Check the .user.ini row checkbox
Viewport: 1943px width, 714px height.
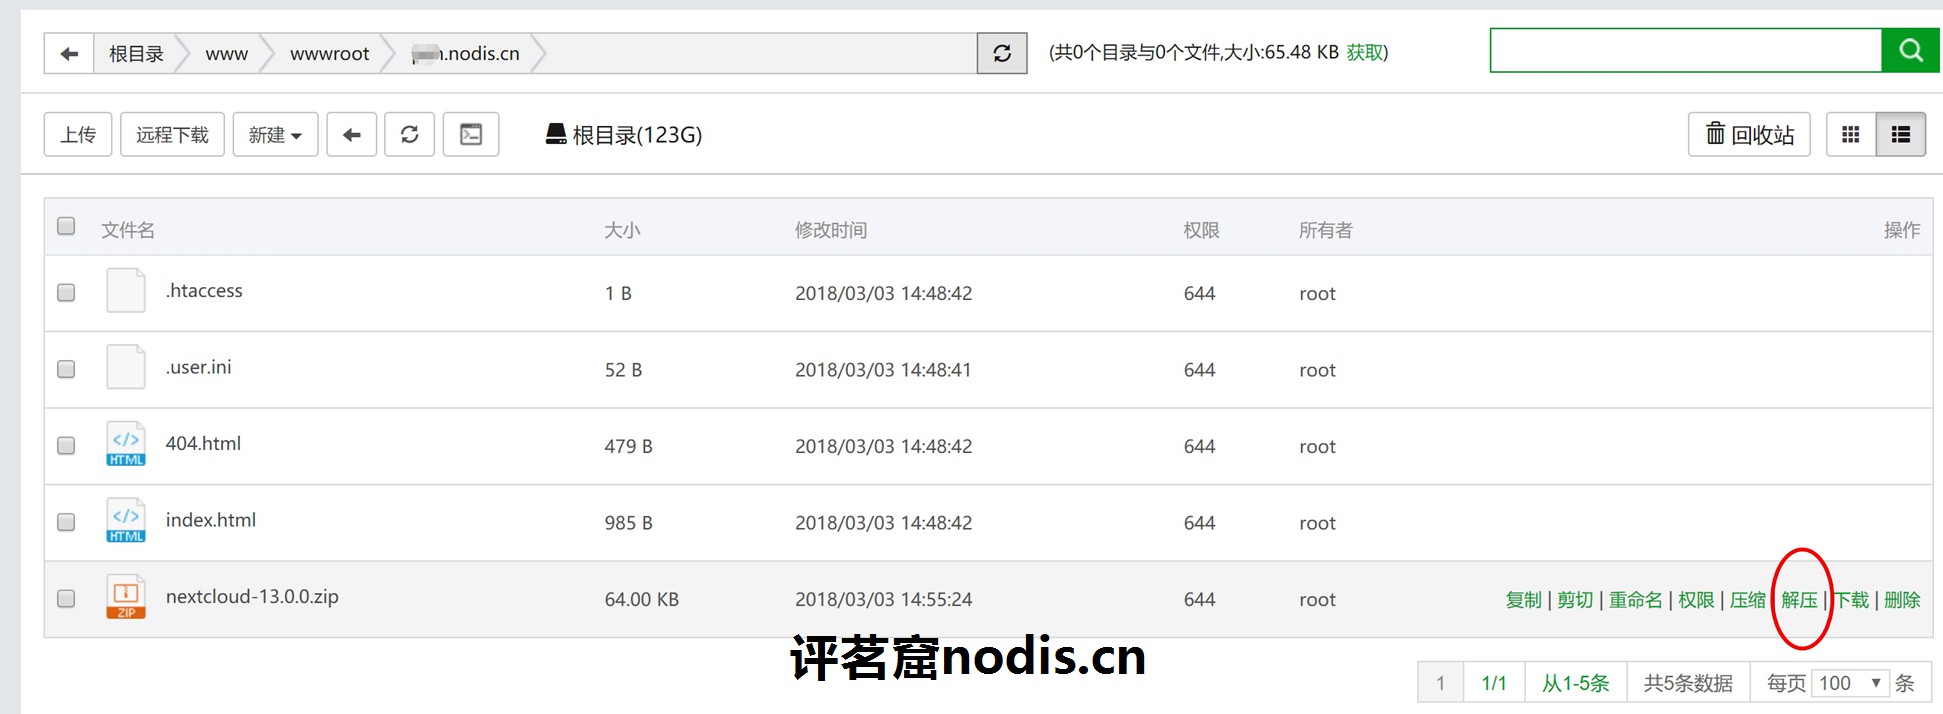coord(66,369)
